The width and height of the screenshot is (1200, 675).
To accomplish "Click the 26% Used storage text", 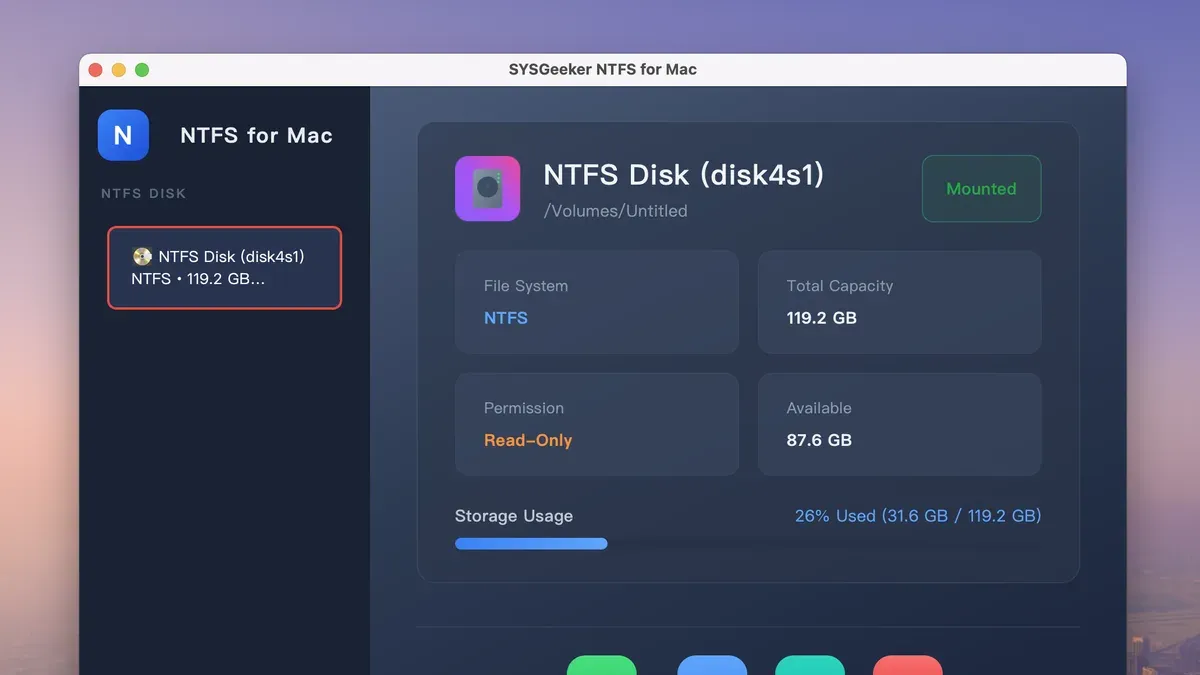I will pyautogui.click(x=918, y=516).
